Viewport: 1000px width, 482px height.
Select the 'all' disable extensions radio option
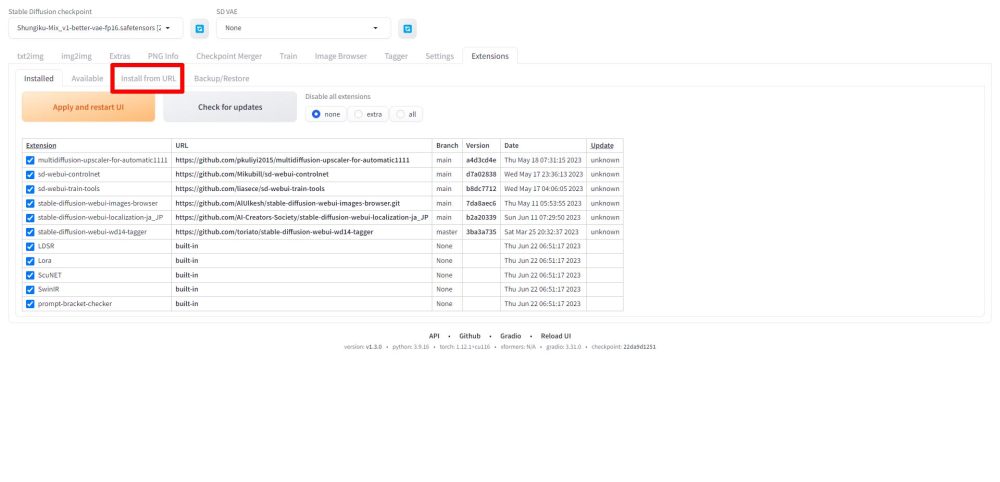click(x=407, y=114)
